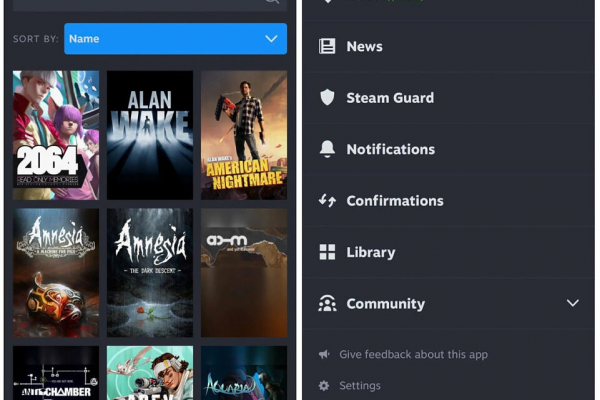Select the Library grid icon
The image size is (600, 400).
327,252
